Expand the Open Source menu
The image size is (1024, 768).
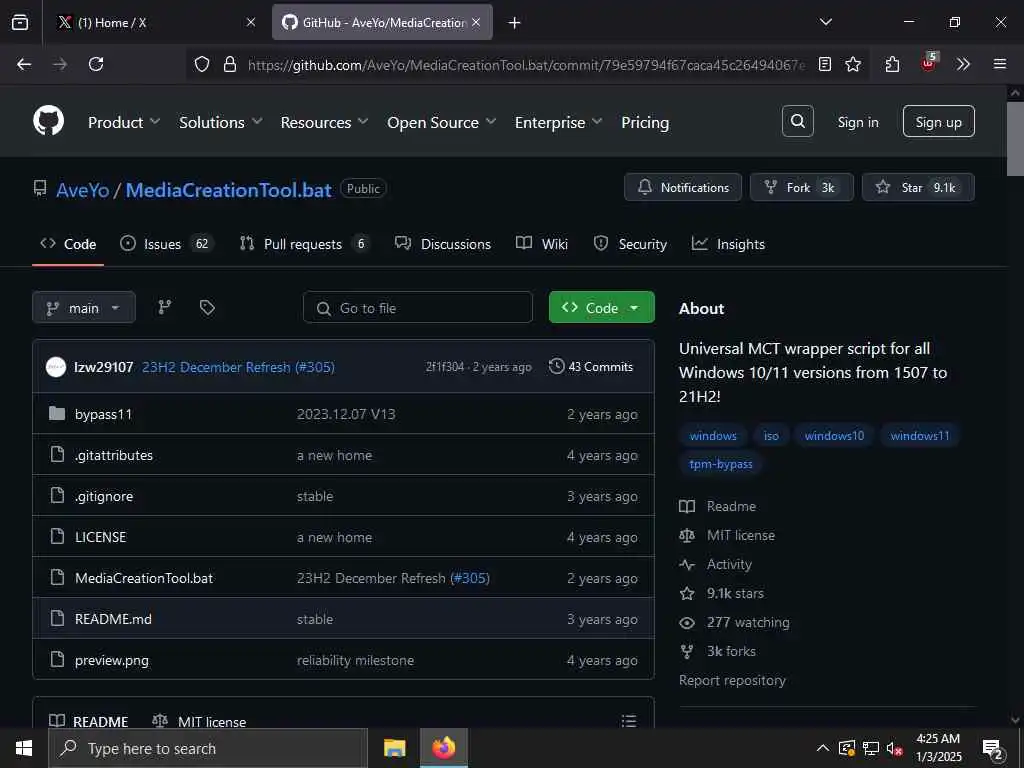441,122
